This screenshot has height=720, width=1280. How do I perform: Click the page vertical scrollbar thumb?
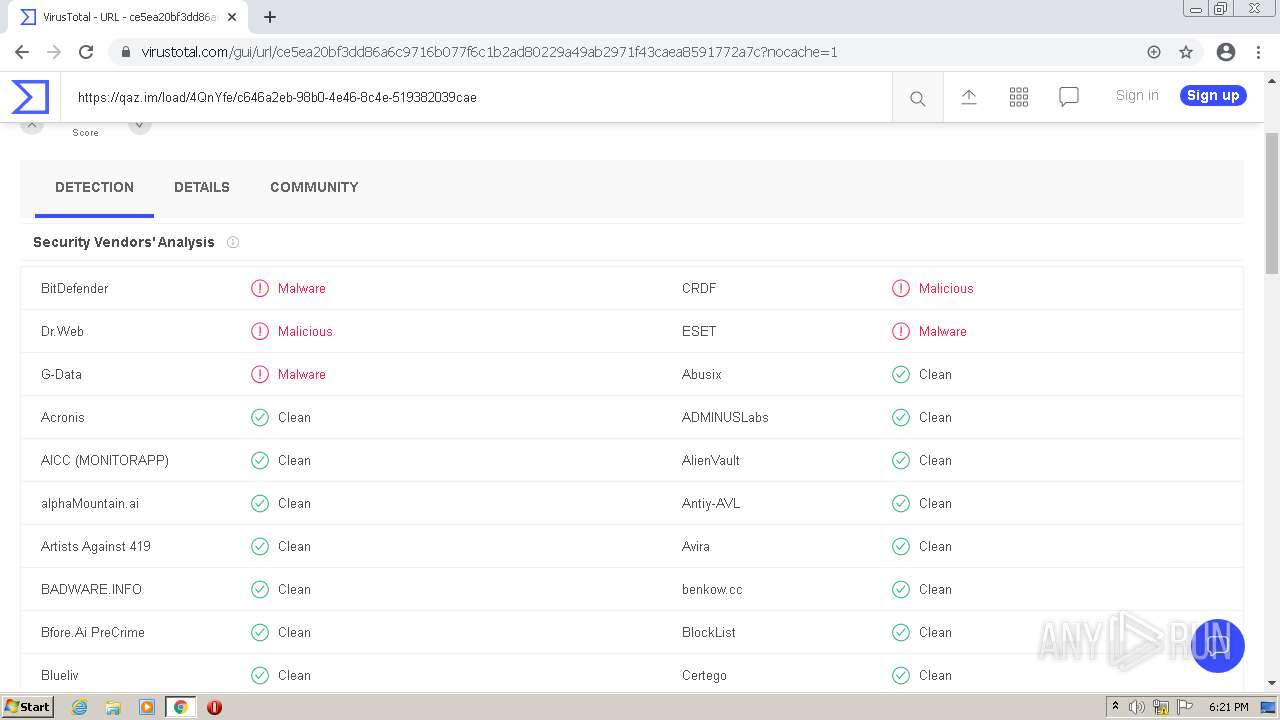[1272, 205]
